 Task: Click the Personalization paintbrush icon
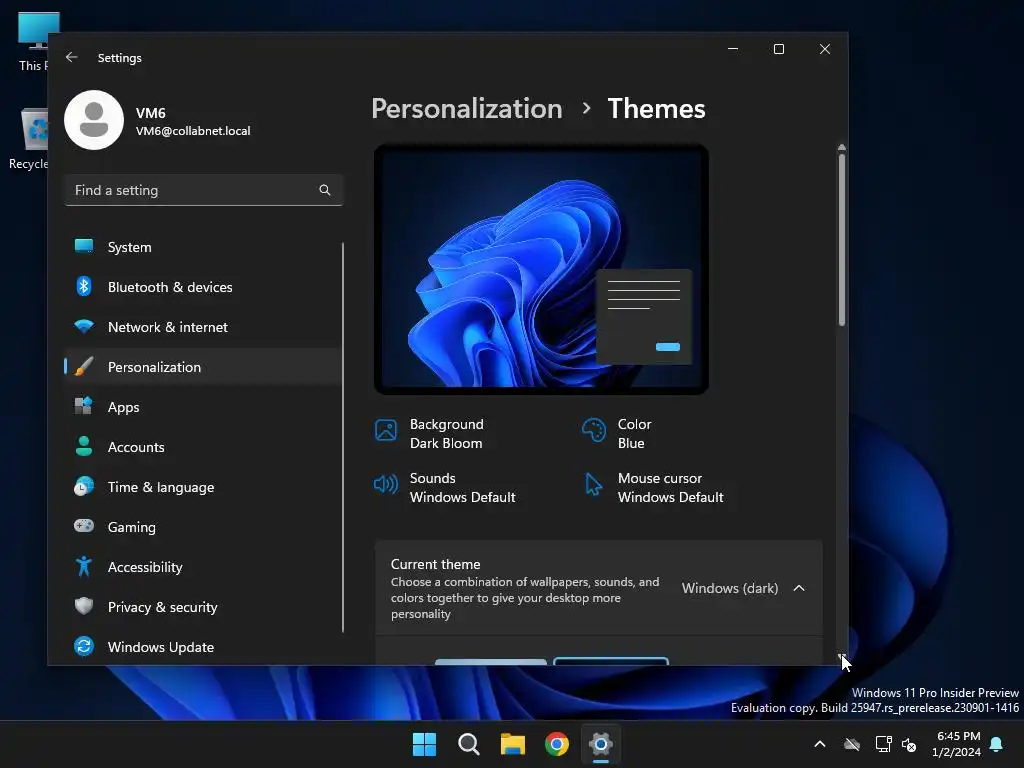[x=84, y=366]
